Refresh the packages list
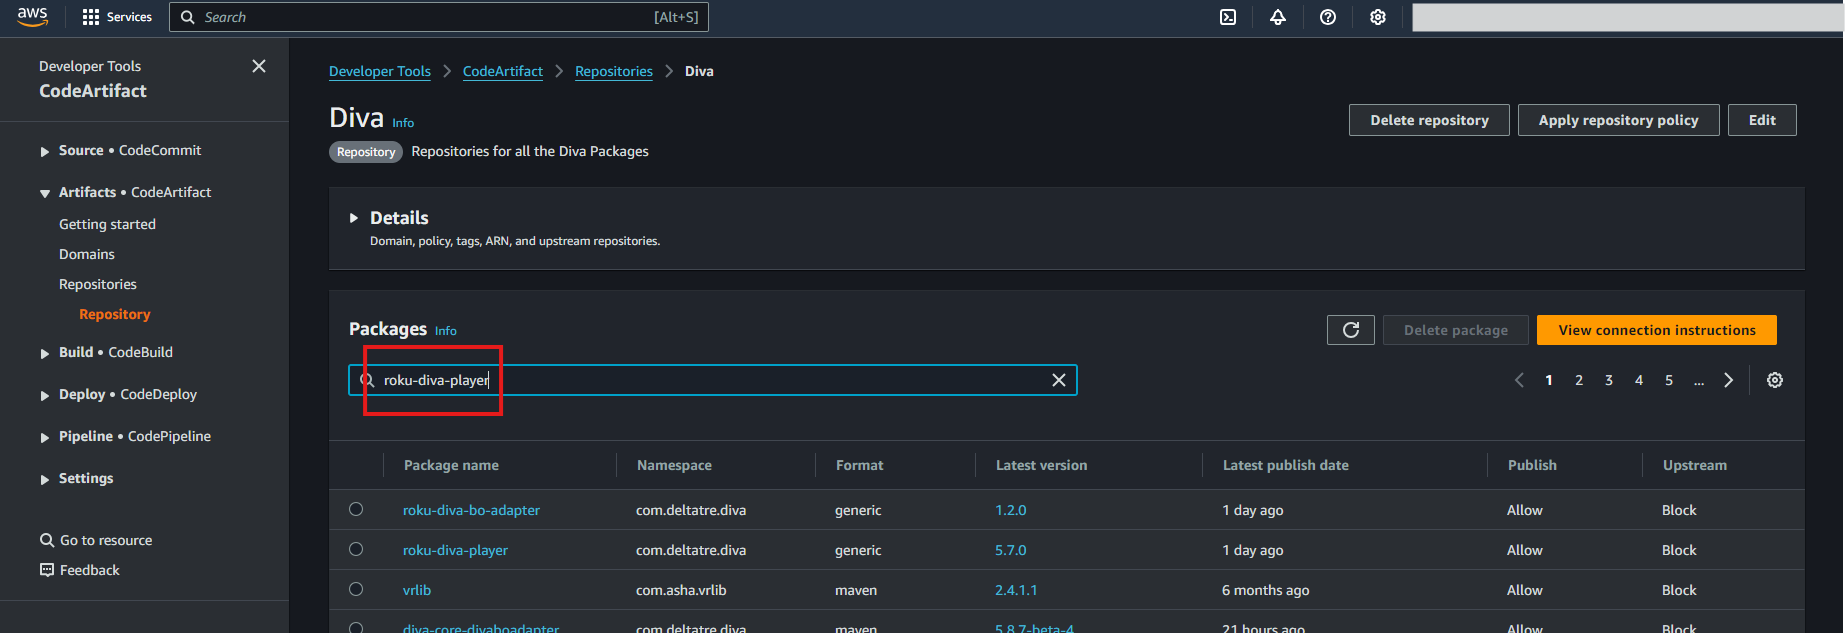Viewport: 1845px width, 633px height. [x=1351, y=330]
